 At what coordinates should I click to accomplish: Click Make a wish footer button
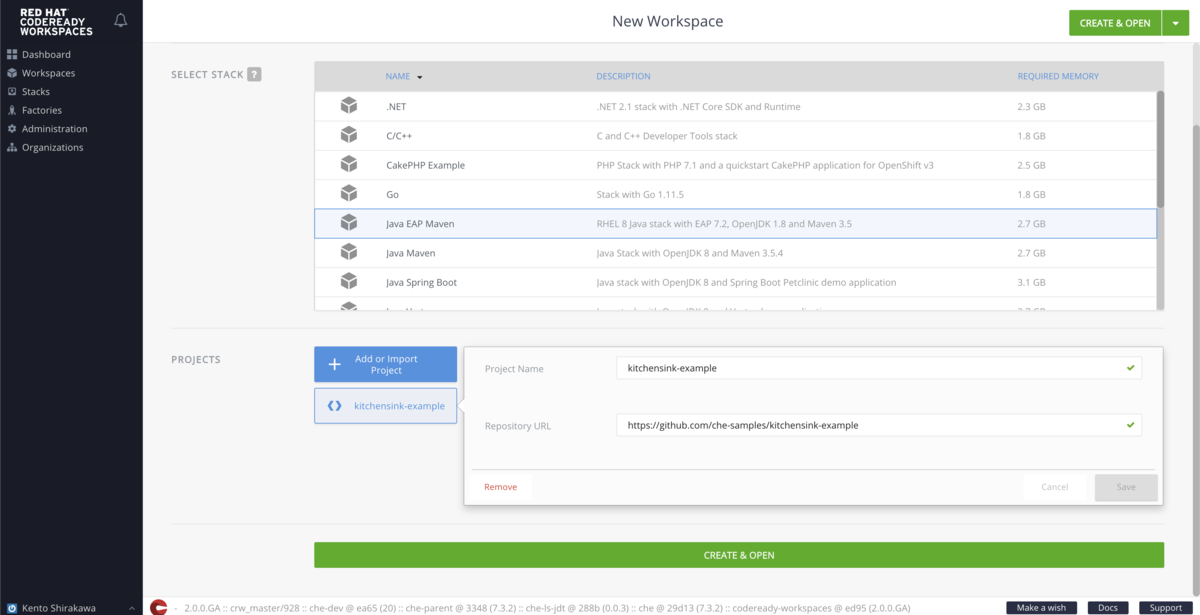point(1041,608)
